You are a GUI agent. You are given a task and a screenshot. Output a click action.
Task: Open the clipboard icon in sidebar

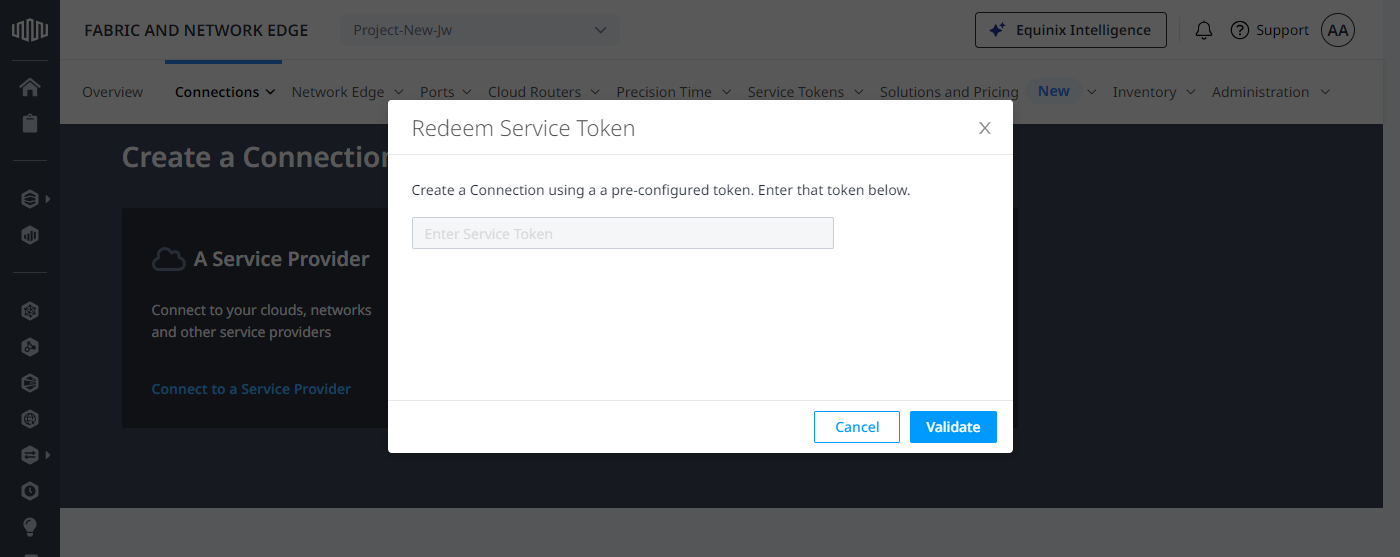click(x=30, y=124)
